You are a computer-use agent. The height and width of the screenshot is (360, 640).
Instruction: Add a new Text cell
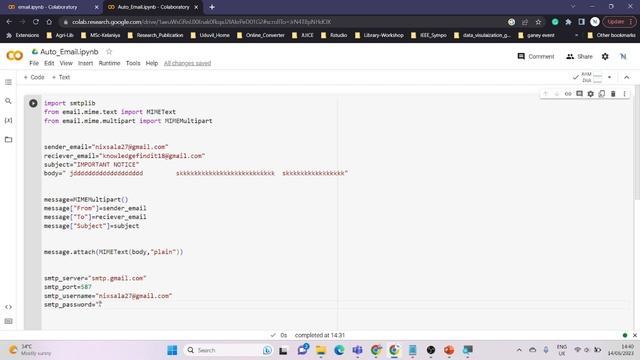[x=61, y=77]
